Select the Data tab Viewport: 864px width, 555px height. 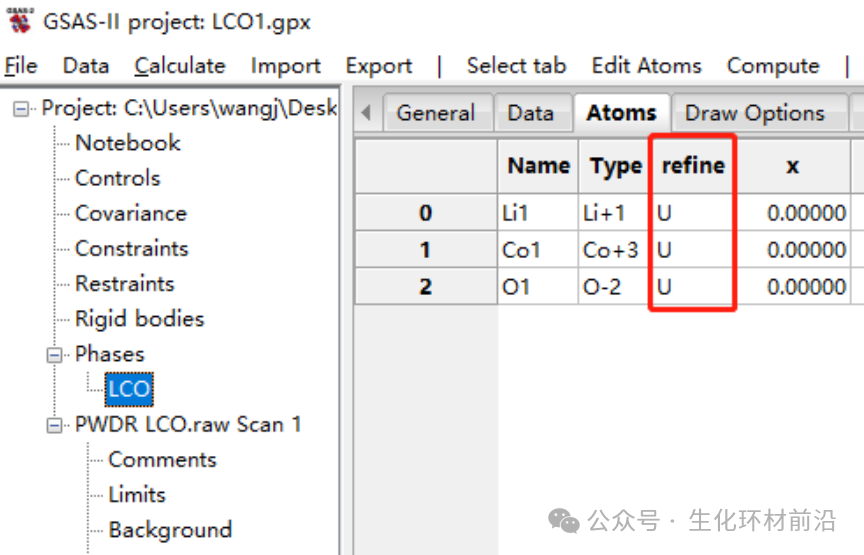click(x=530, y=114)
